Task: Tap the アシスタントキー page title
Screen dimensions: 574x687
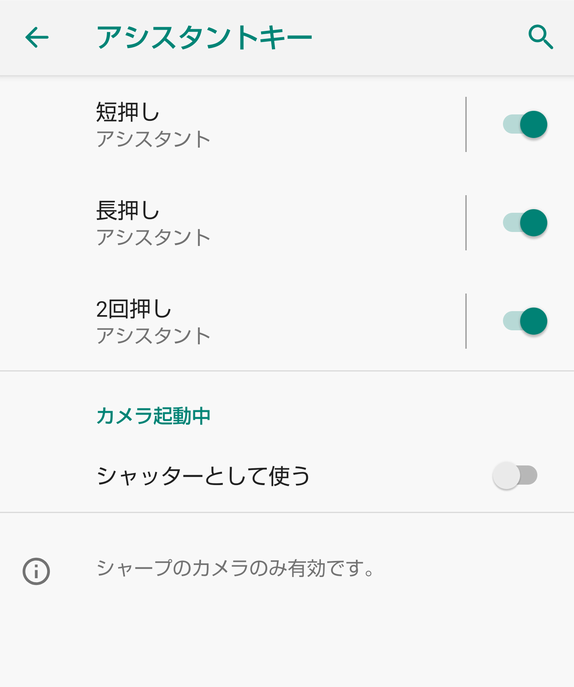Action: point(204,38)
